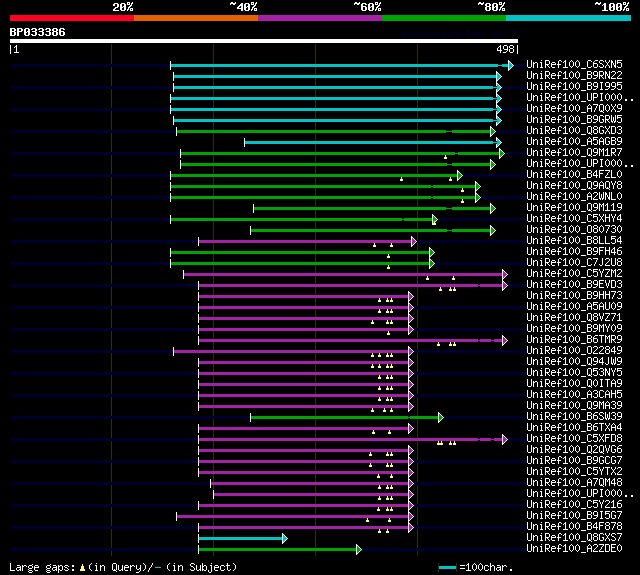640x575 pixels.
Task: Click the arrowhead ending the B8LL54 alignment
Action: click(x=414, y=242)
